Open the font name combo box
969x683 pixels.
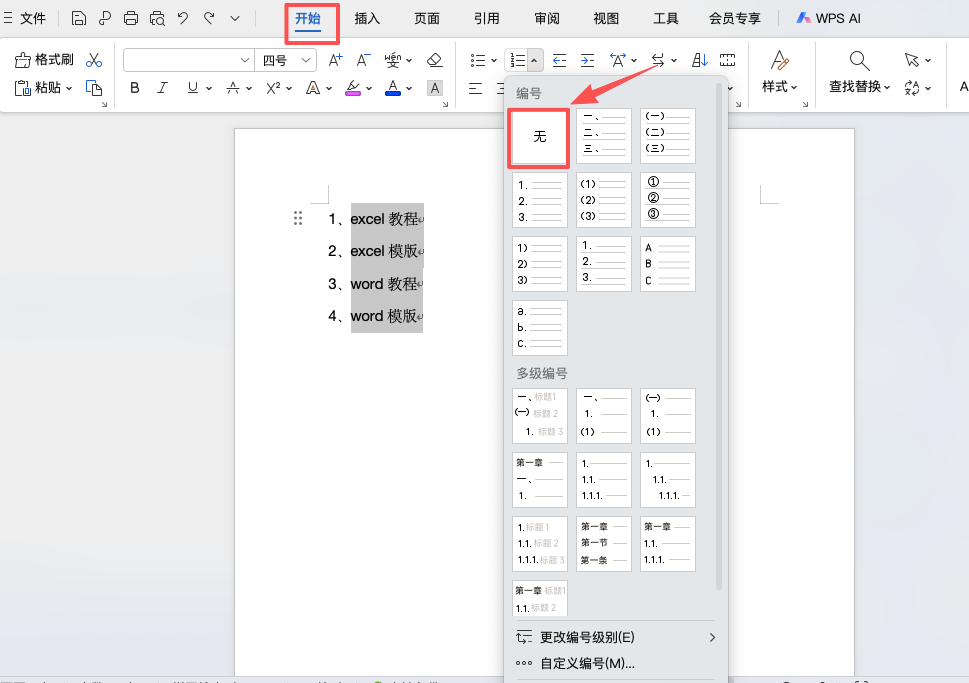click(x=188, y=60)
